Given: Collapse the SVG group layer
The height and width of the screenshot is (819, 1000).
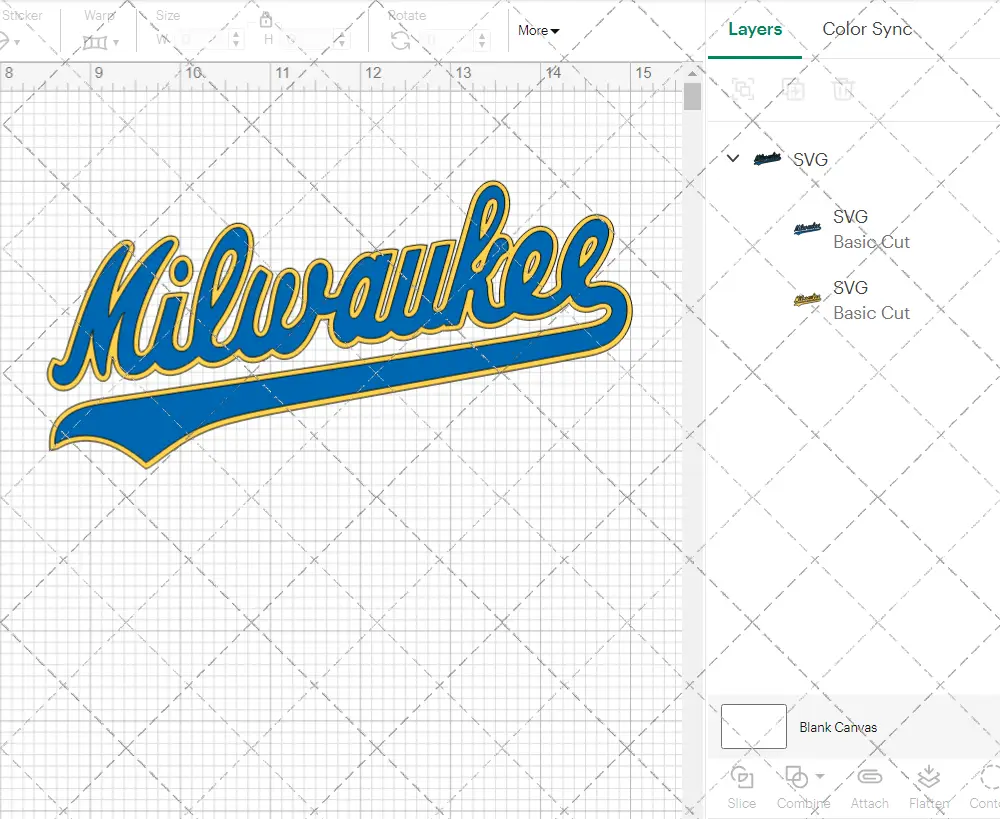Looking at the screenshot, I should (733, 158).
